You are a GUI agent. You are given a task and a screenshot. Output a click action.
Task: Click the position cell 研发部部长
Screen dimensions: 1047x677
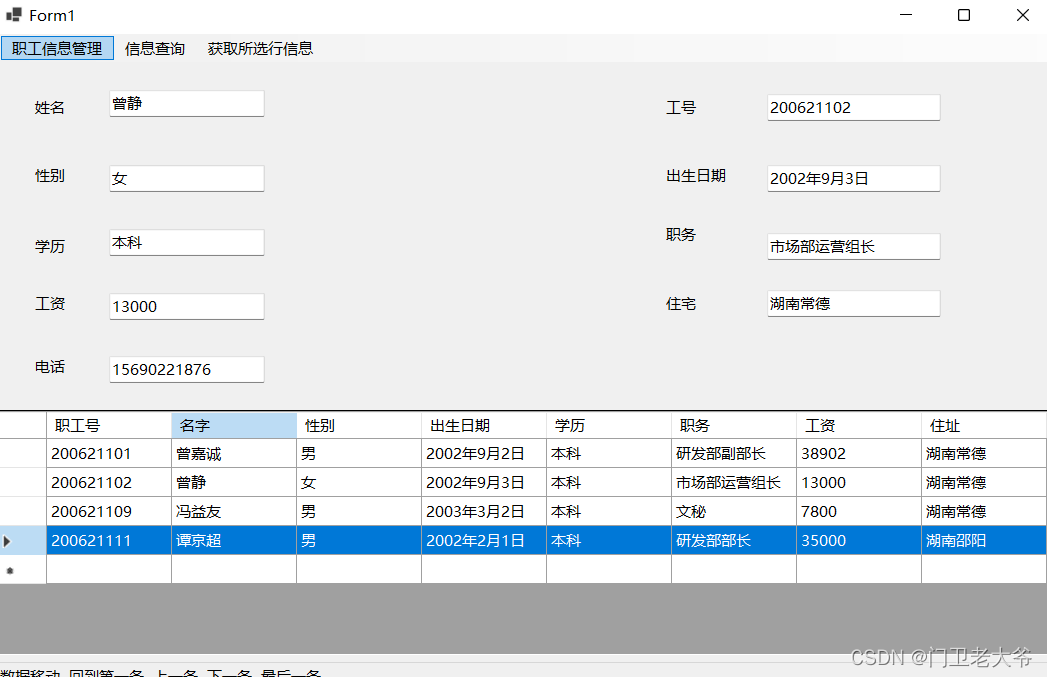[x=733, y=541]
